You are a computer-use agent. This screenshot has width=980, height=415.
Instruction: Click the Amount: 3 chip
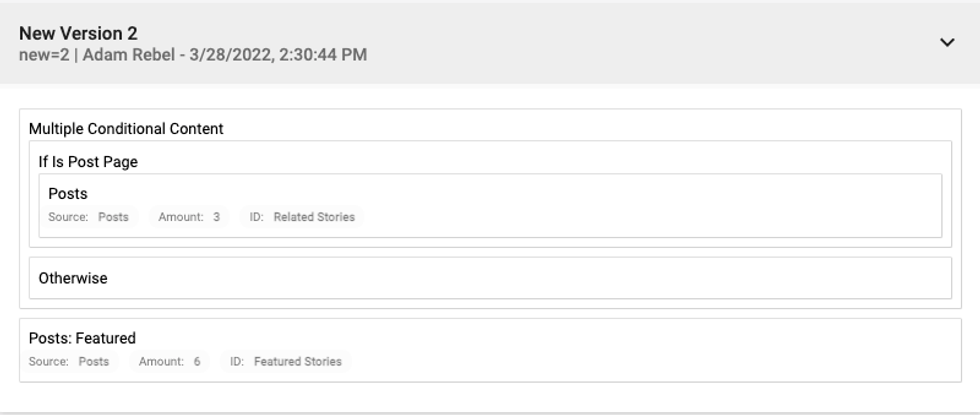click(189, 217)
